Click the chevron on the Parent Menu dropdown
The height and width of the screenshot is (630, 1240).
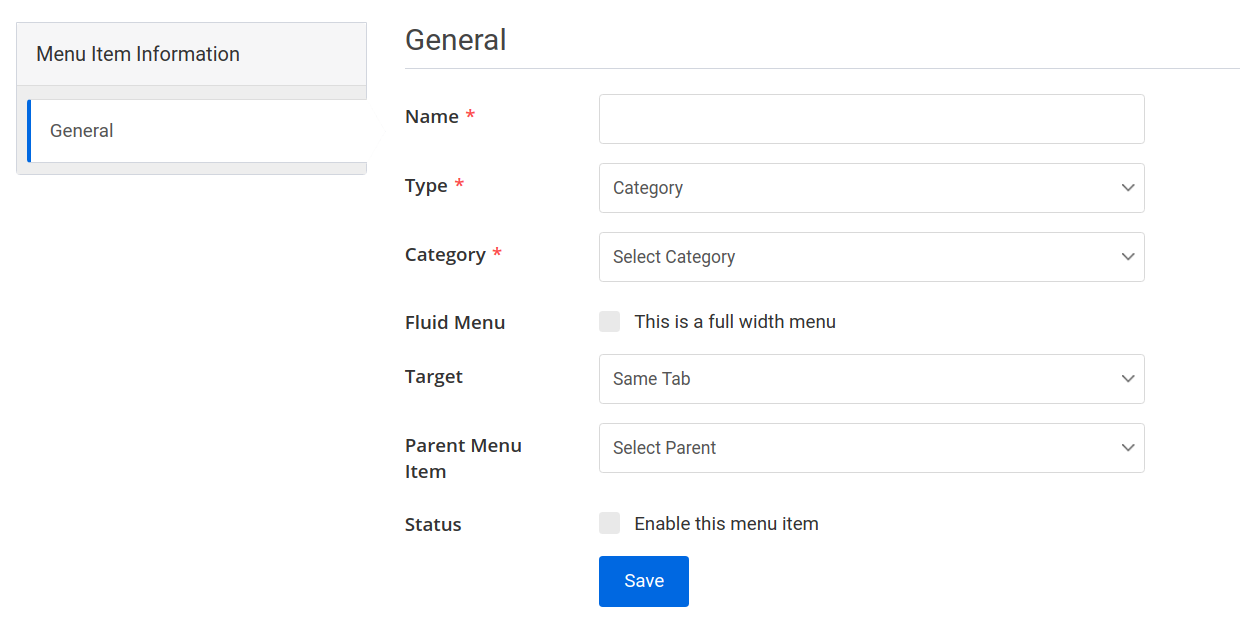[1127, 447]
